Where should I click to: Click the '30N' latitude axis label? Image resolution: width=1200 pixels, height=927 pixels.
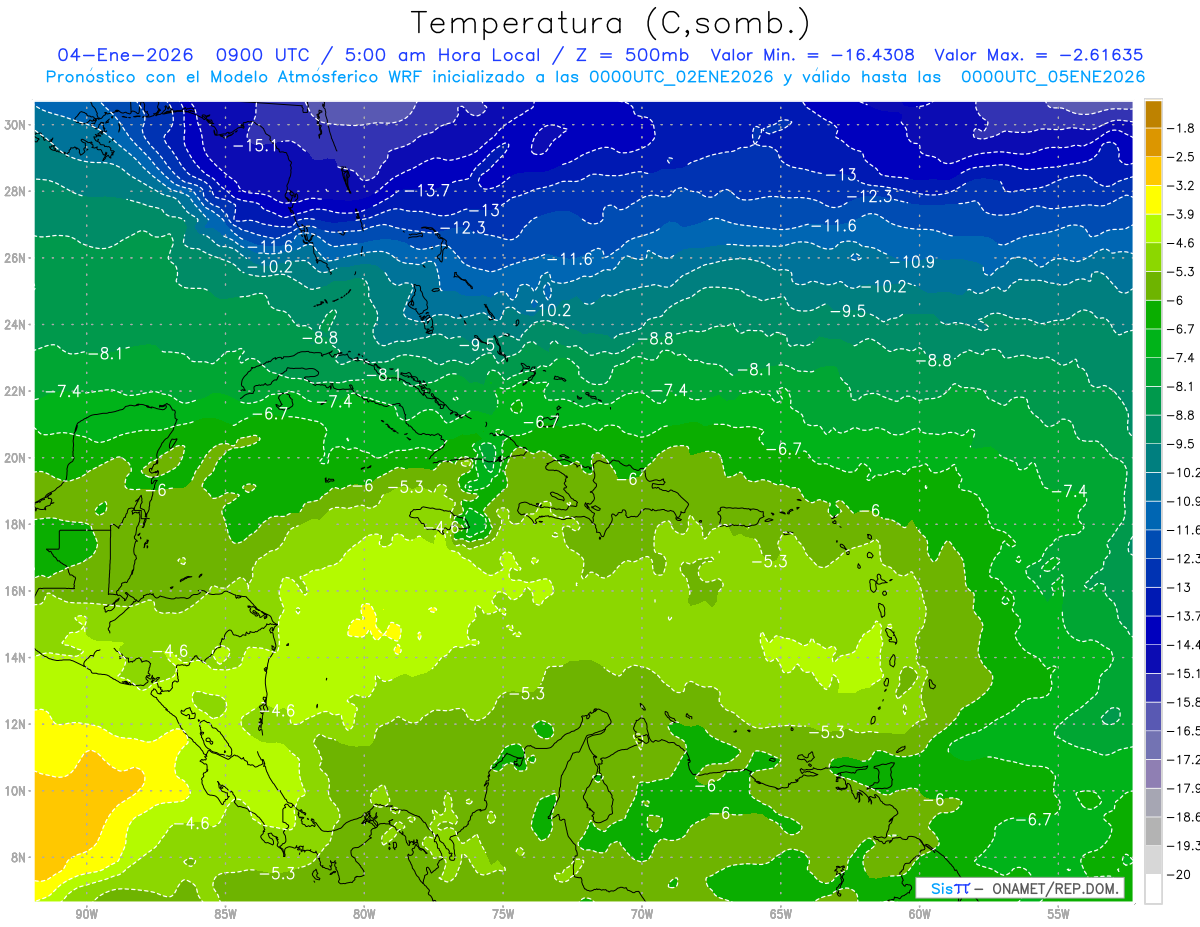click(17, 125)
